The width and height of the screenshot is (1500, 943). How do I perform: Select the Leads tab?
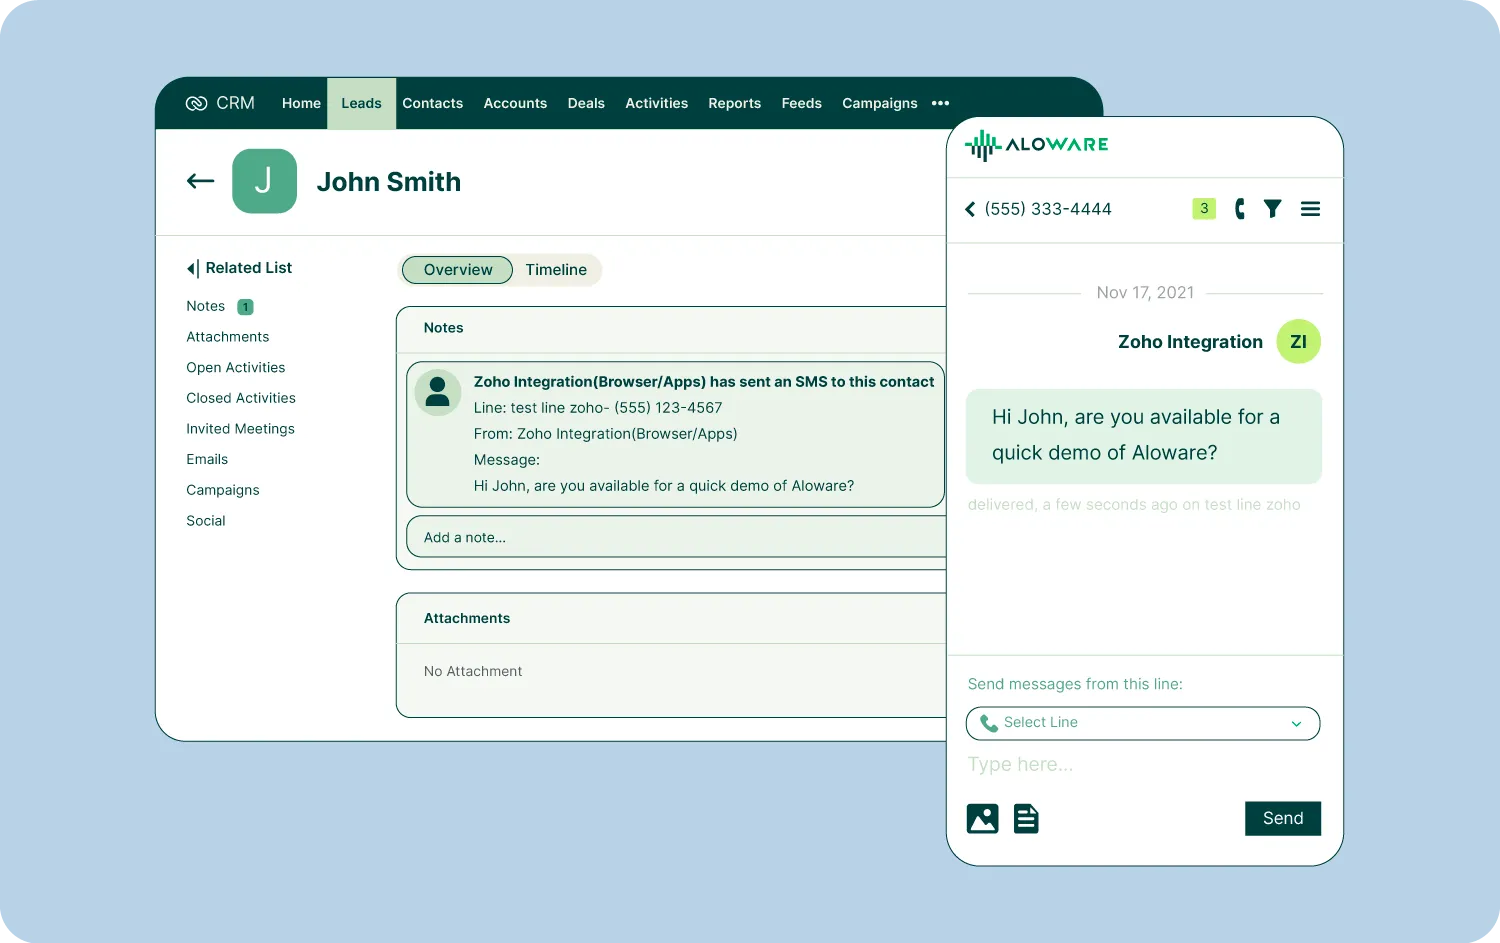(x=361, y=103)
